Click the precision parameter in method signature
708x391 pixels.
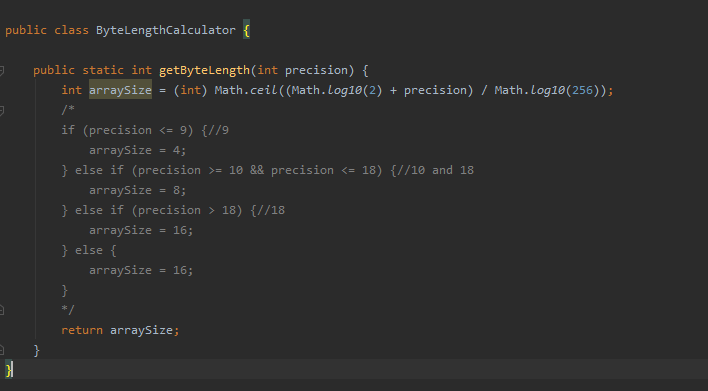click(317, 70)
